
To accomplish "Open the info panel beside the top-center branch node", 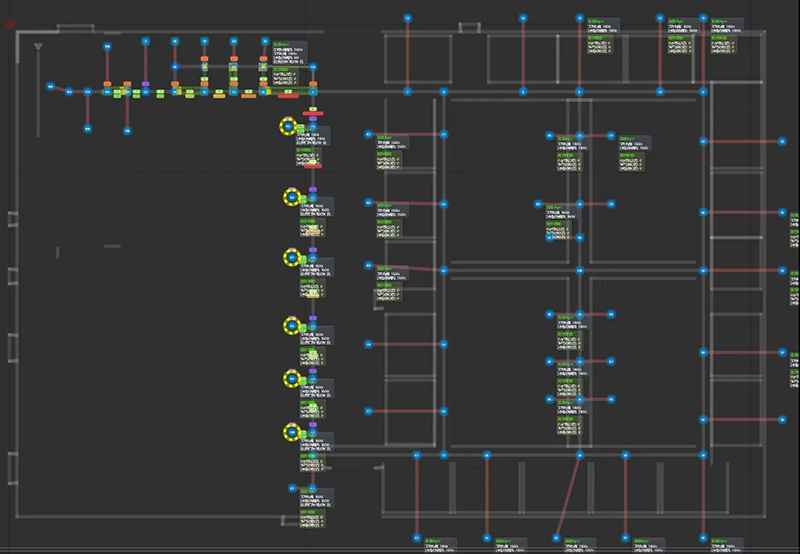I will (x=289, y=53).
